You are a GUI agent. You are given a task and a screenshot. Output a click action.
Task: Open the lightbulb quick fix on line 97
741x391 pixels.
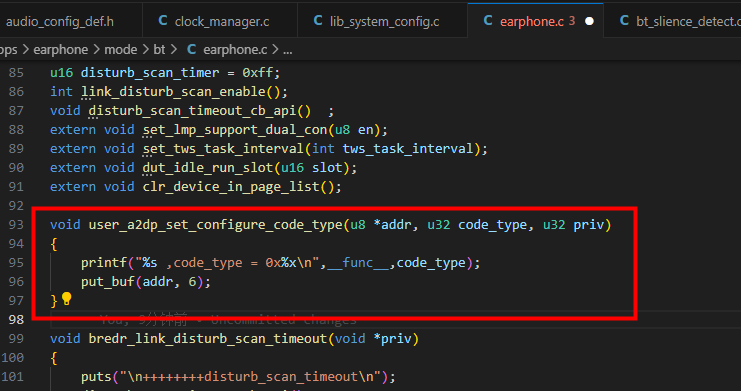67,298
